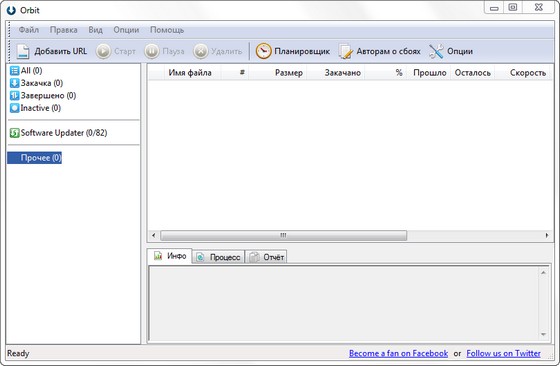Image resolution: width=560 pixels, height=366 pixels.
Task: Click the Добавить URL document icon
Action: tap(23, 51)
